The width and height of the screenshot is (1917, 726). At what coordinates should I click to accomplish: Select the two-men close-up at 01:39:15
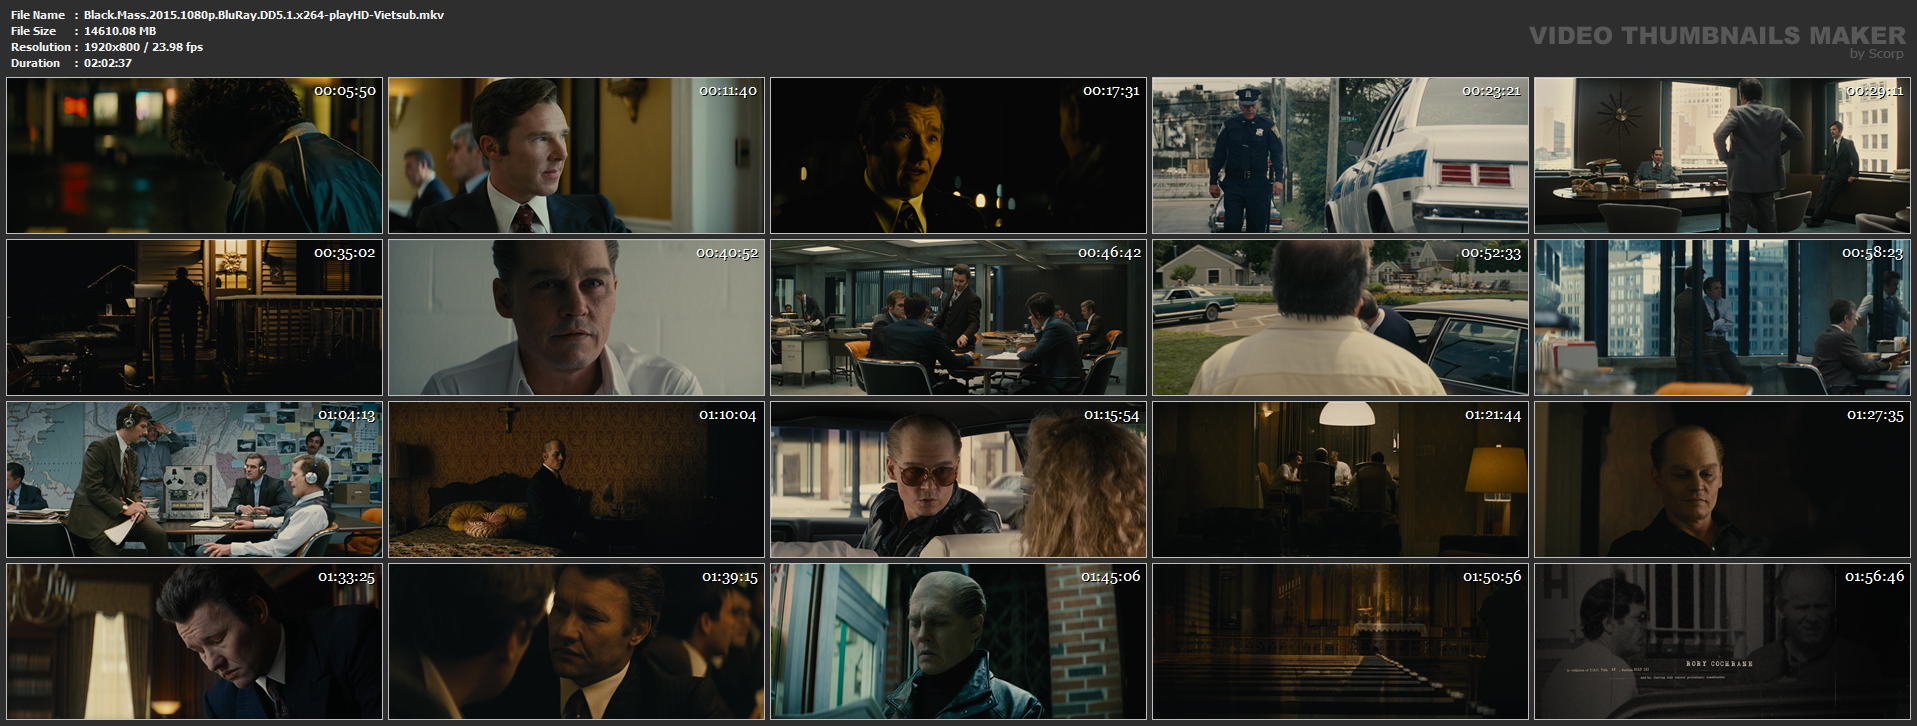point(576,641)
